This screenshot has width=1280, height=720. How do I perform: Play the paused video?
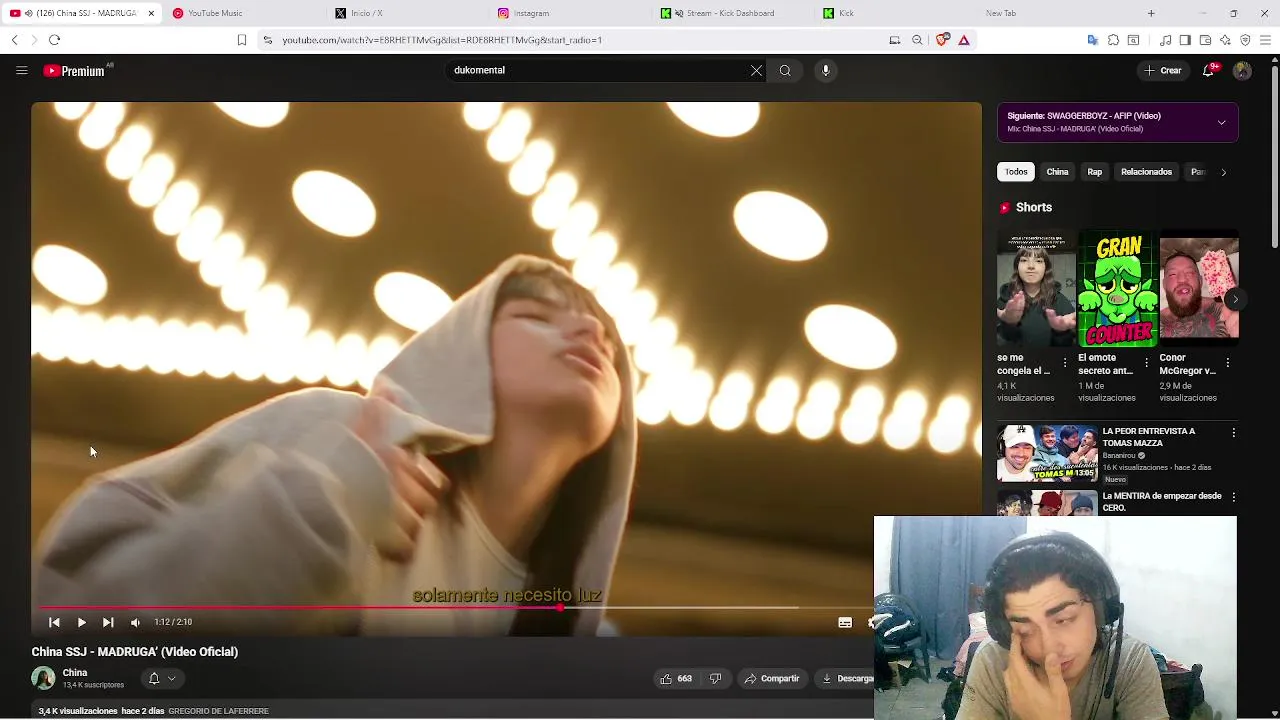(x=81, y=622)
